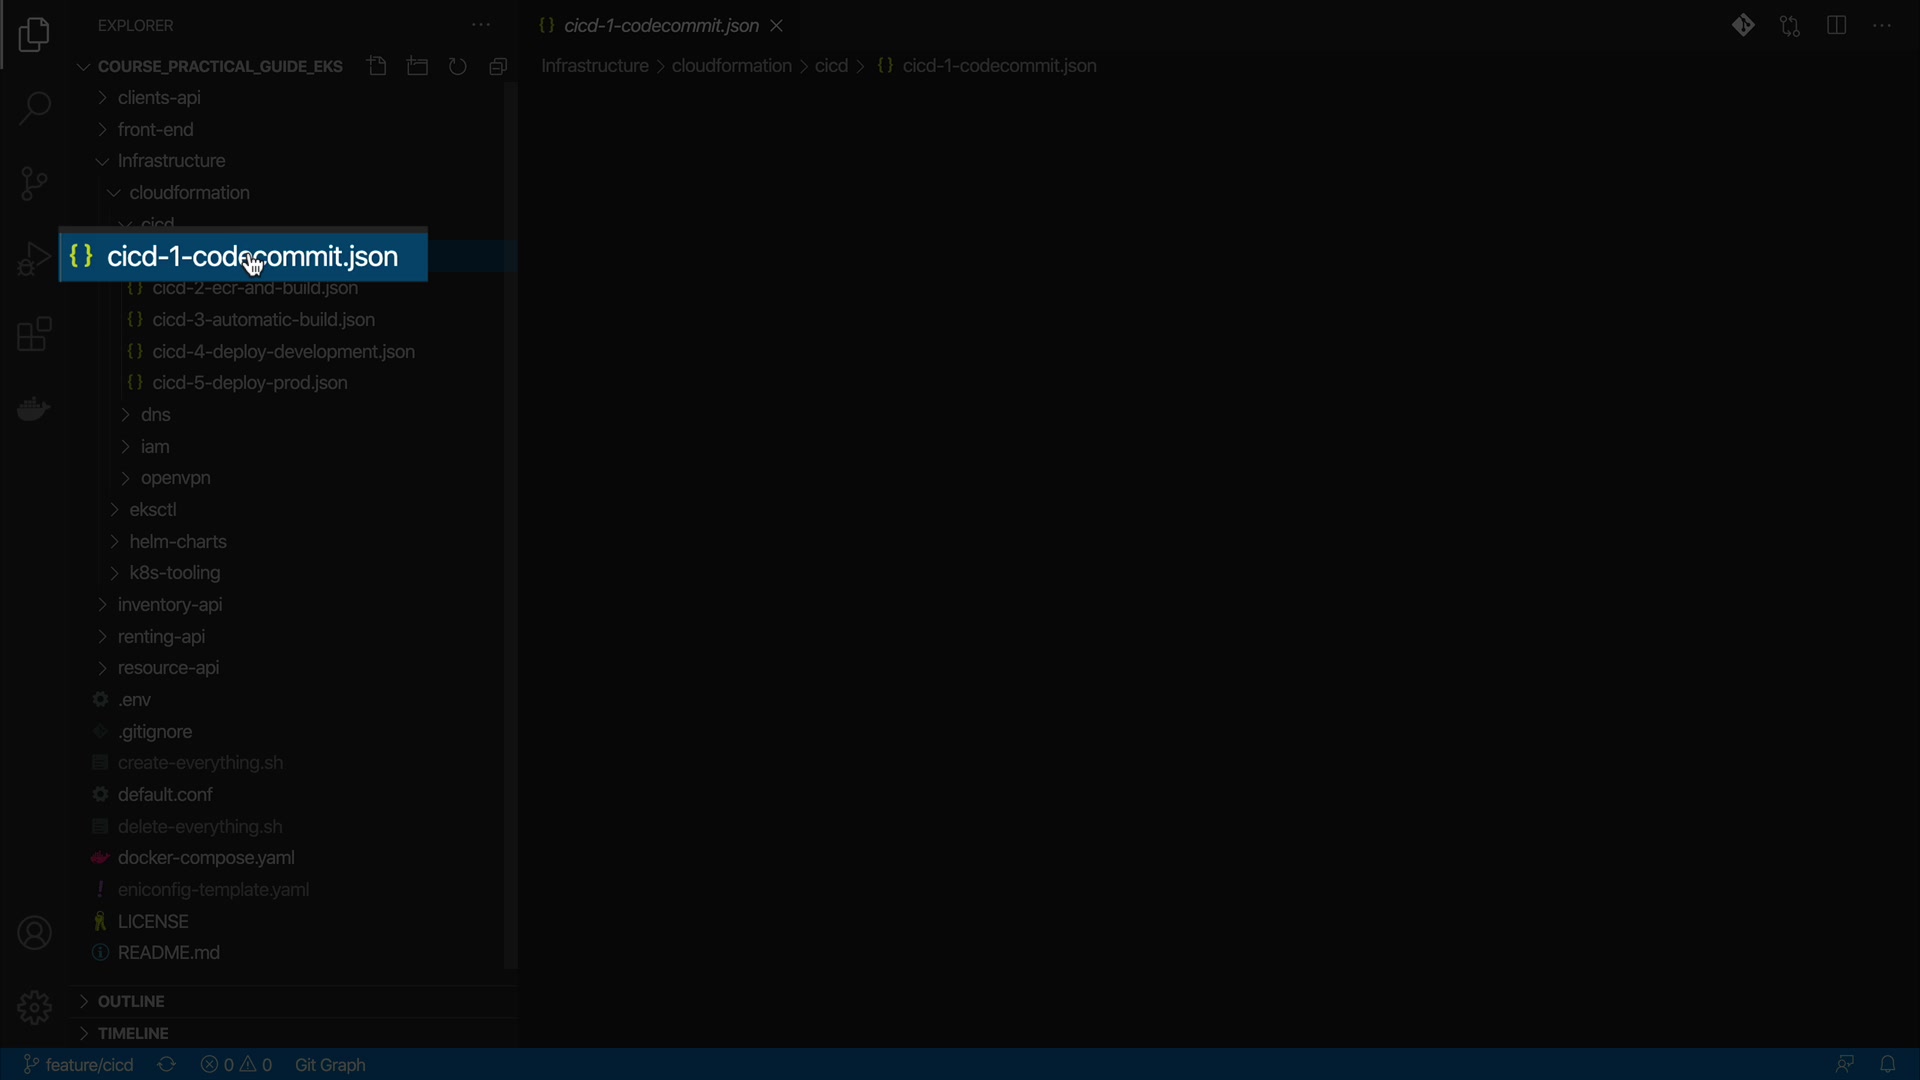Expand the TIMELINE section
This screenshot has height=1080, width=1920.
click(x=133, y=1033)
